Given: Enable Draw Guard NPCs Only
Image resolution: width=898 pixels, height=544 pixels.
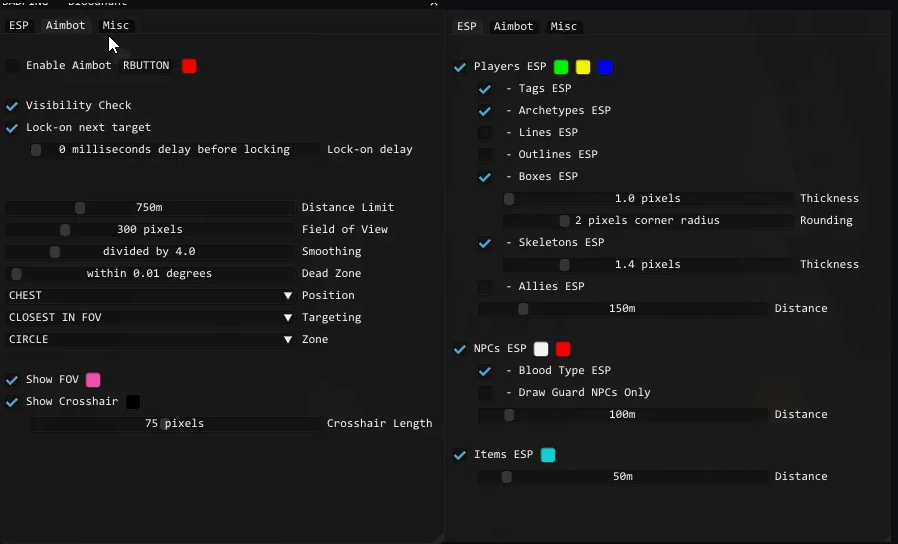Looking at the screenshot, I should pos(485,393).
